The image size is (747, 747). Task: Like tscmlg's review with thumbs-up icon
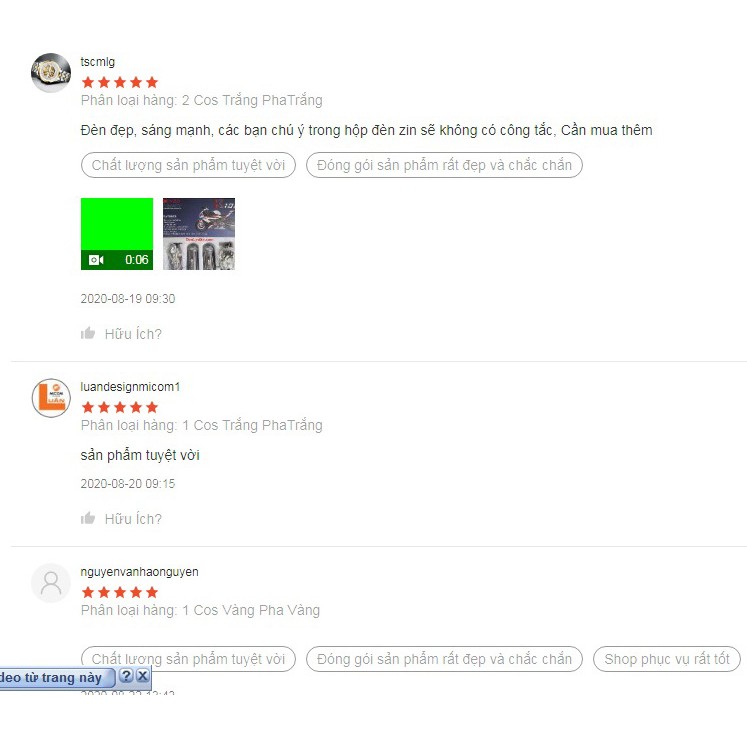point(88,333)
